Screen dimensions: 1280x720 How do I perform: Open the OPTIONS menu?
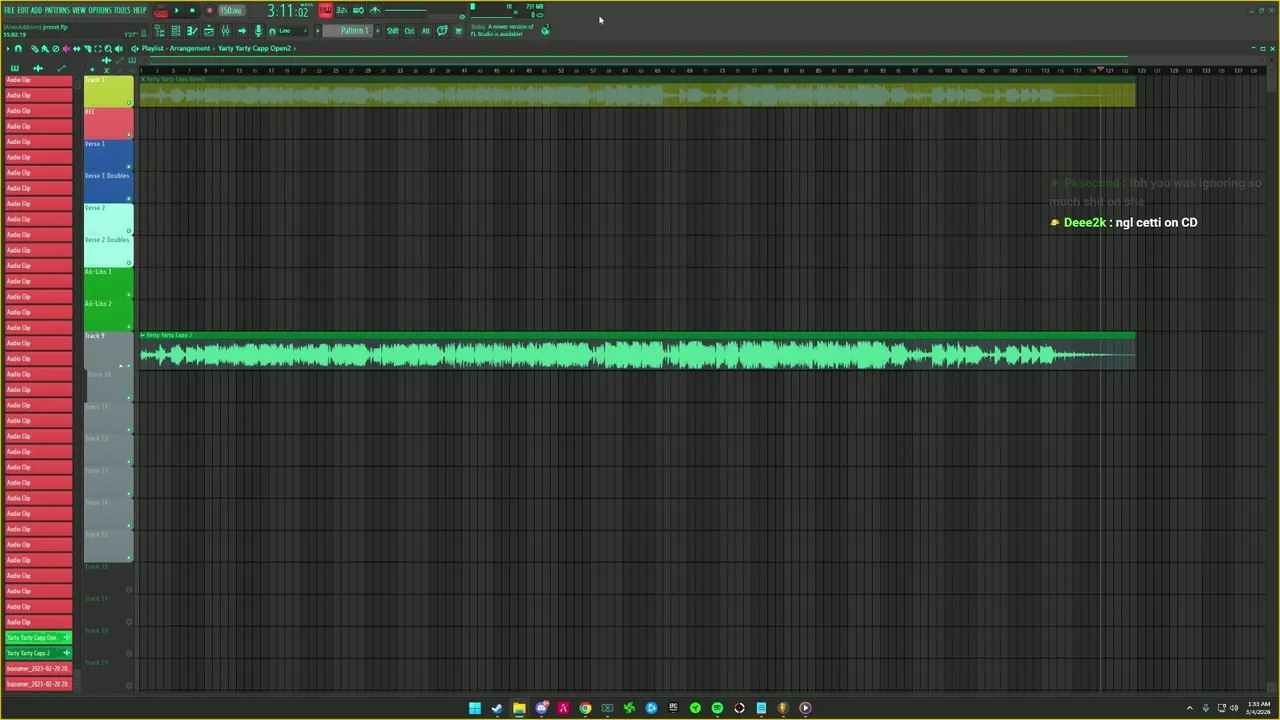click(100, 10)
